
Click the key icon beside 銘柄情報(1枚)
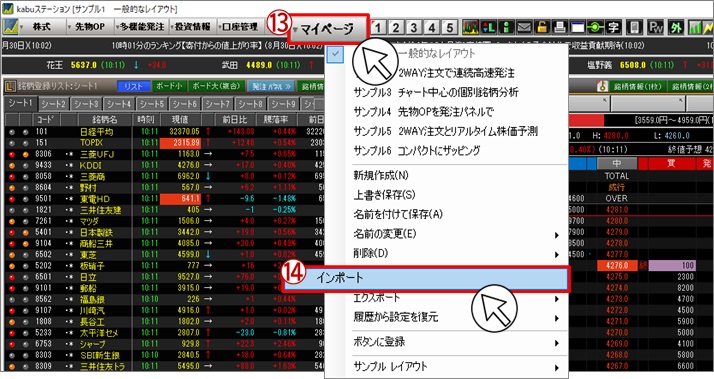coord(602,86)
